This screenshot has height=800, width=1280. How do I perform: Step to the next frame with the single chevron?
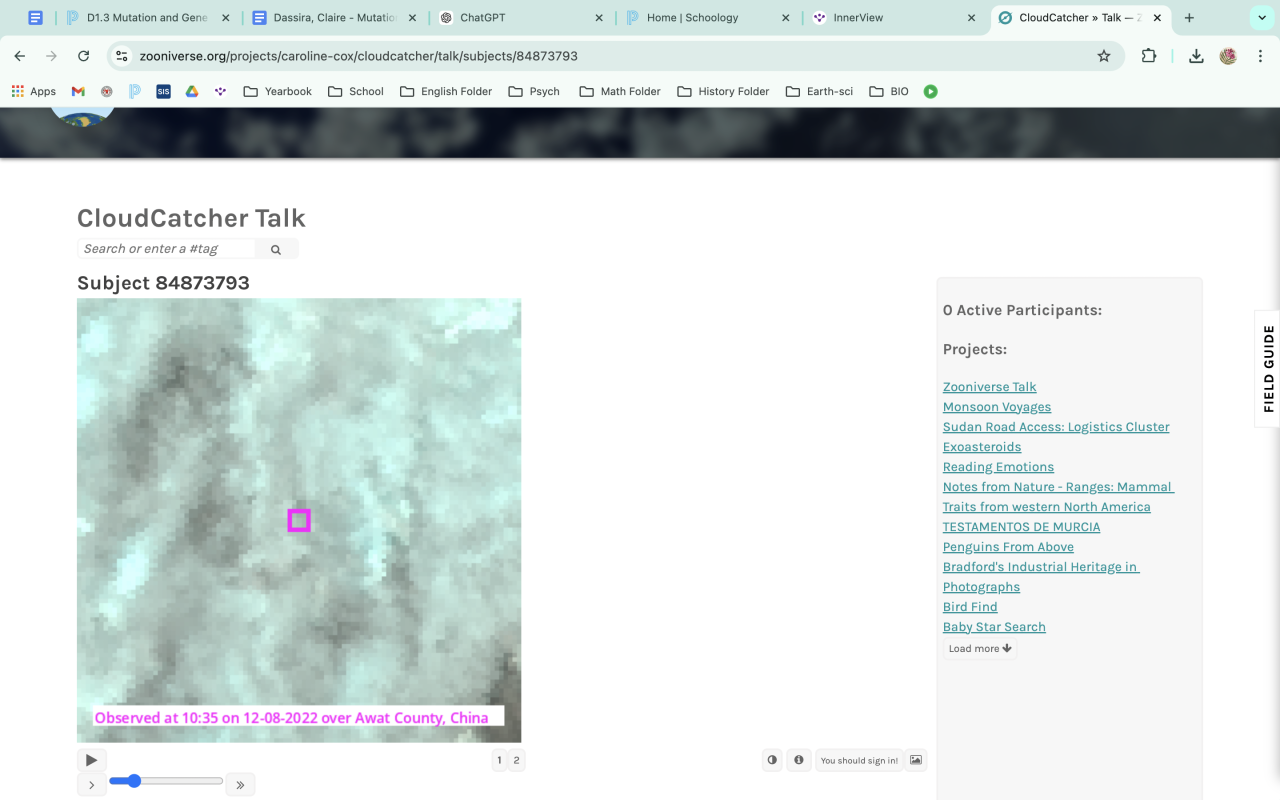point(91,785)
